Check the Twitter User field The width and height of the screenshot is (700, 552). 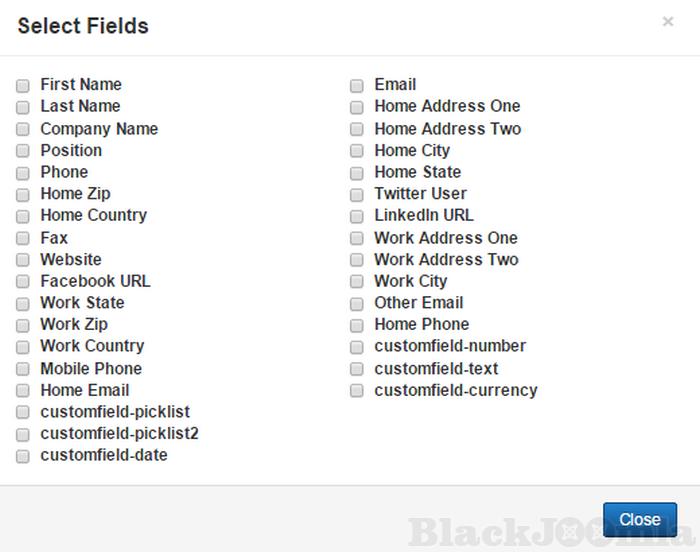pos(357,195)
